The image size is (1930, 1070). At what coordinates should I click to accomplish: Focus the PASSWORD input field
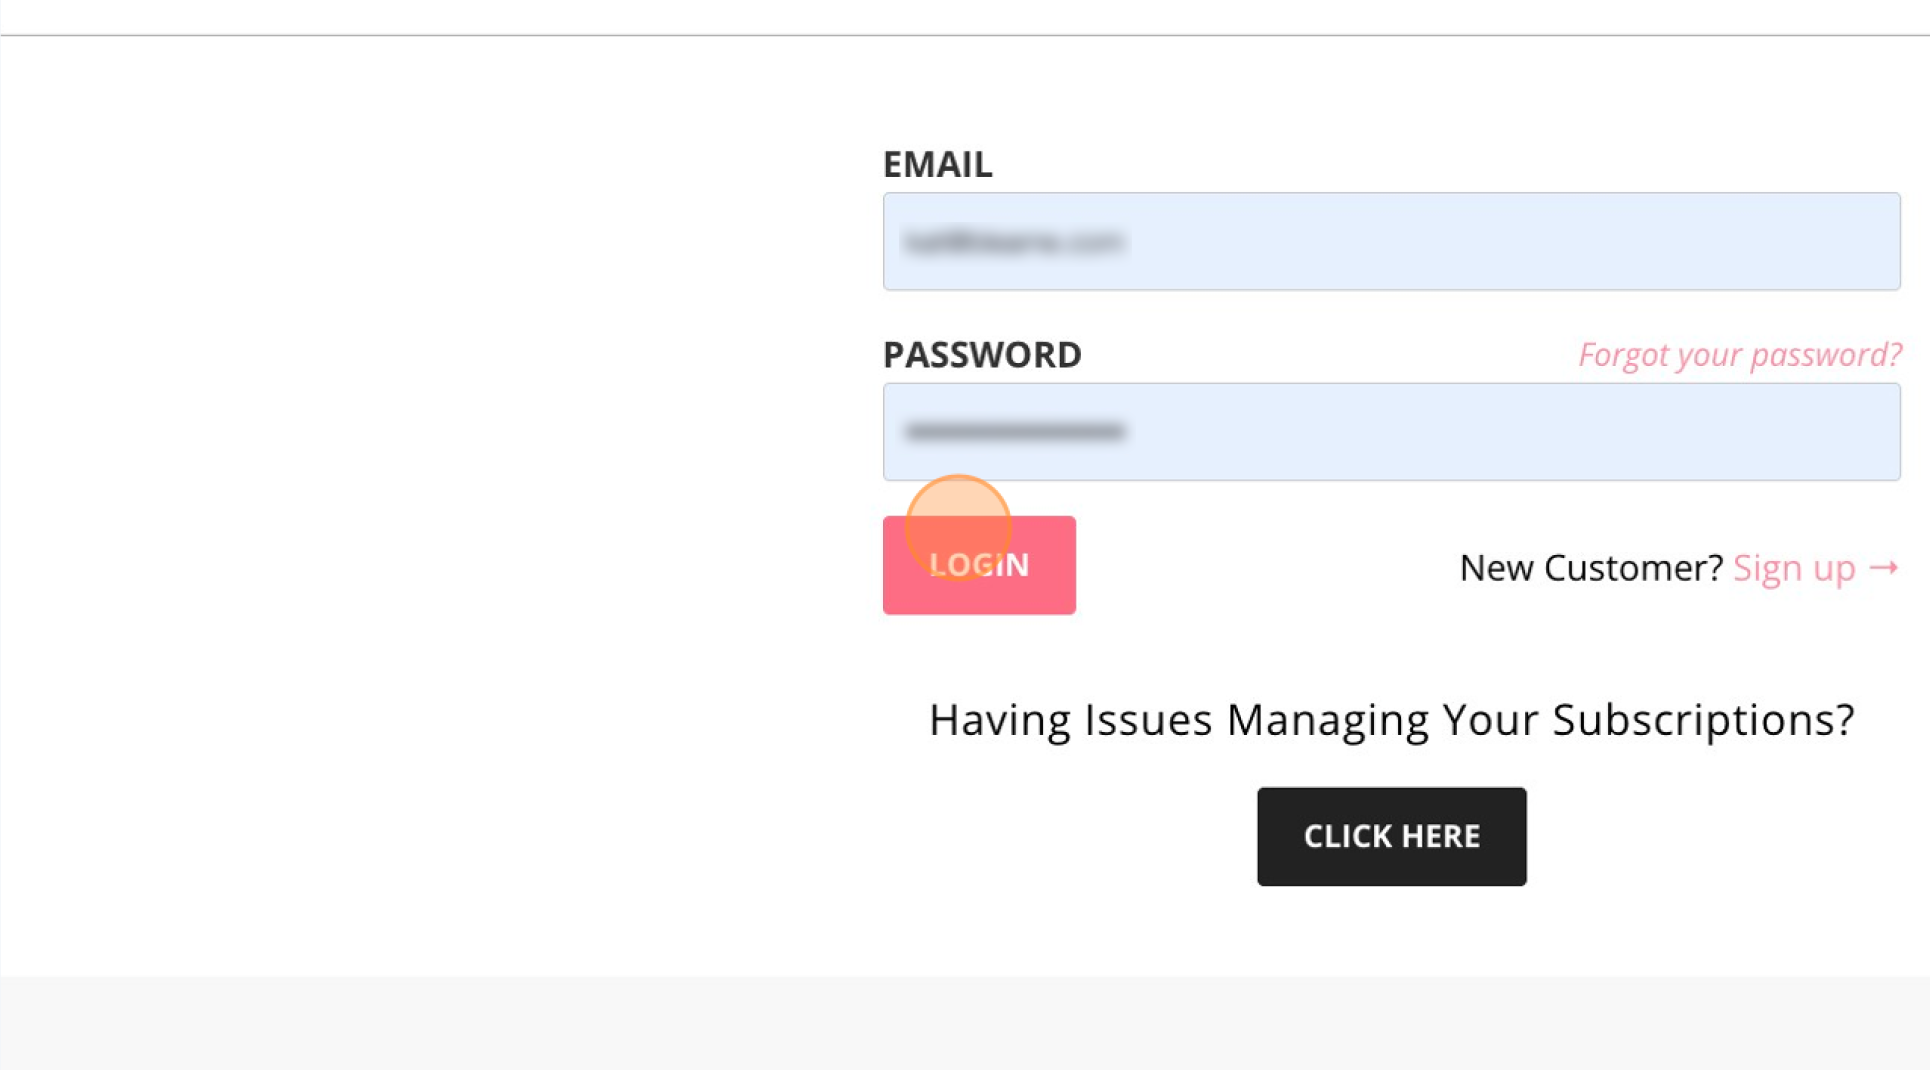click(1391, 431)
